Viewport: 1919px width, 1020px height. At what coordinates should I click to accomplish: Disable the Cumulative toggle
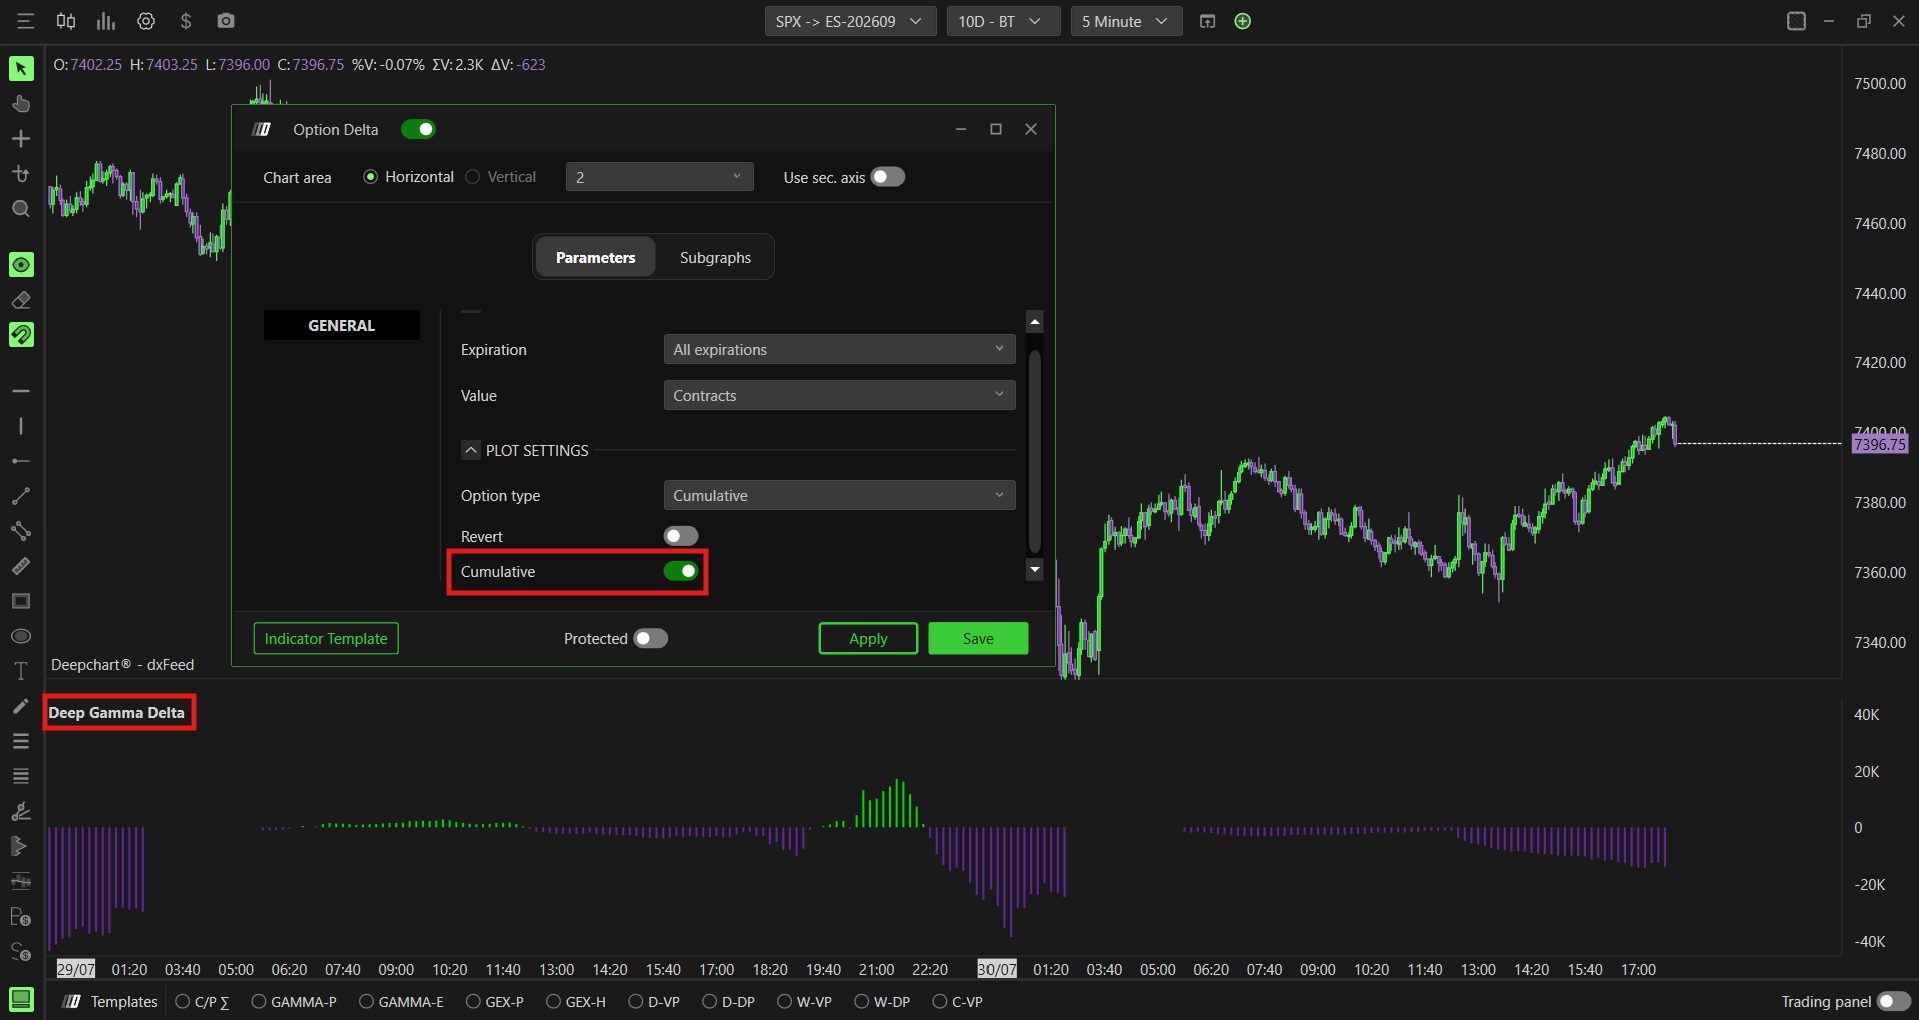[681, 571]
